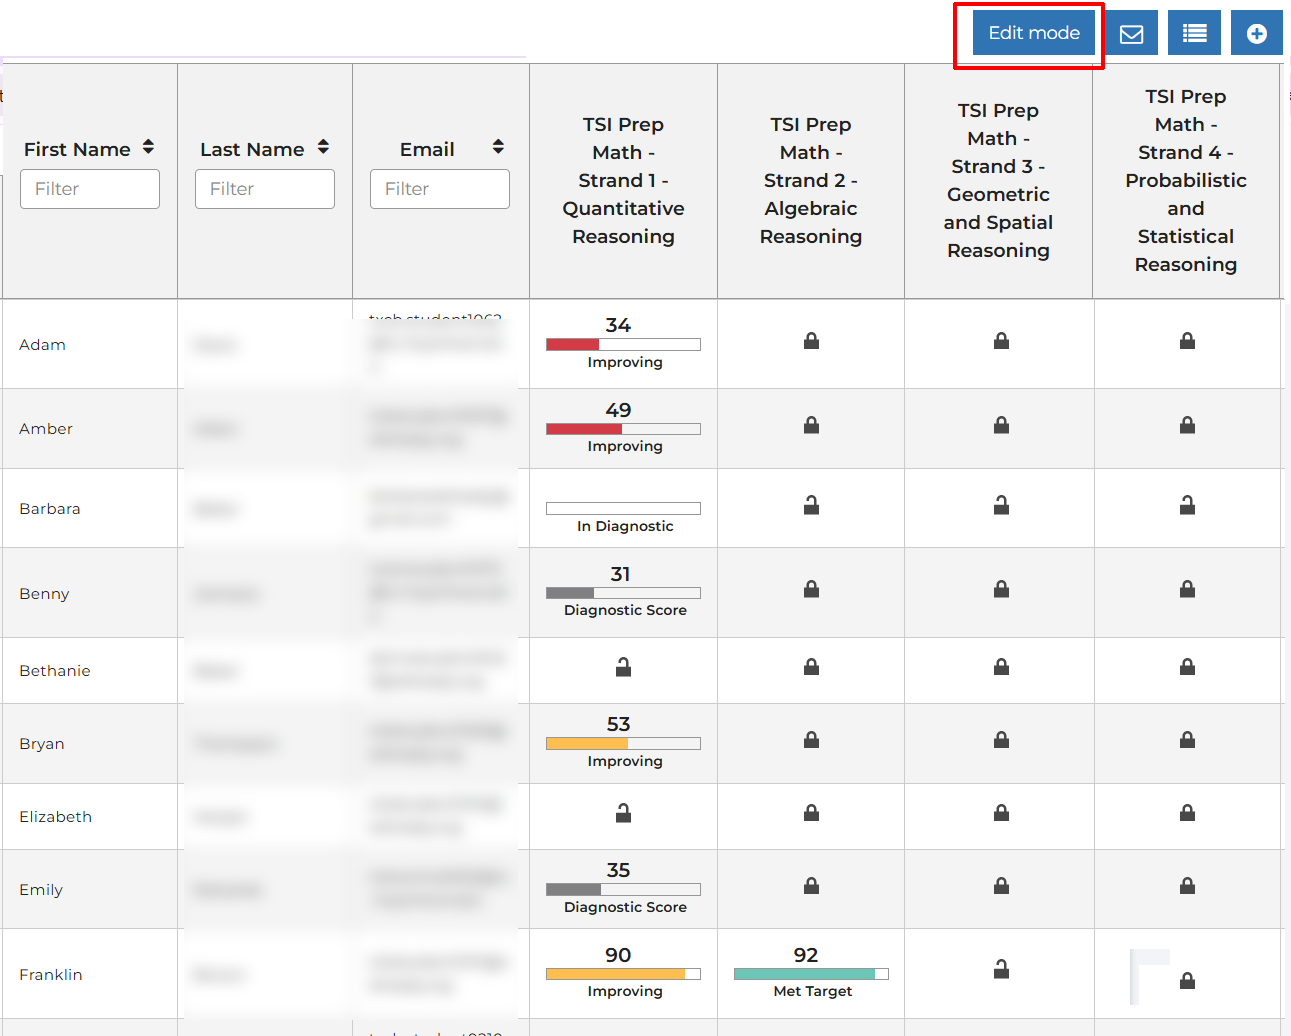
Task: Focus the First Name filter field
Action: click(90, 189)
